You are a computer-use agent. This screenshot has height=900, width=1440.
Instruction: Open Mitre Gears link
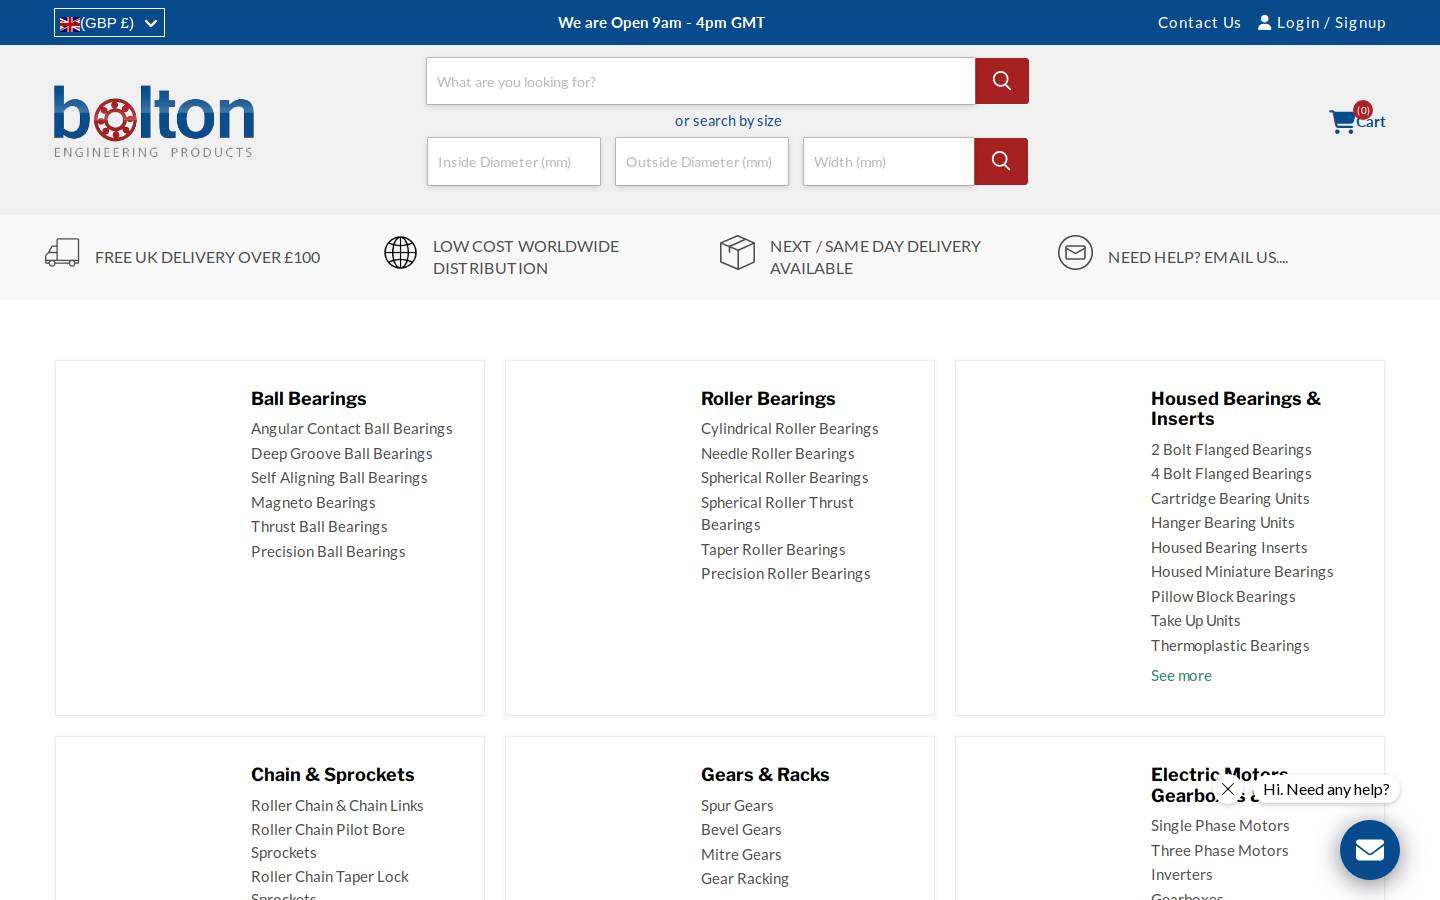pos(741,854)
